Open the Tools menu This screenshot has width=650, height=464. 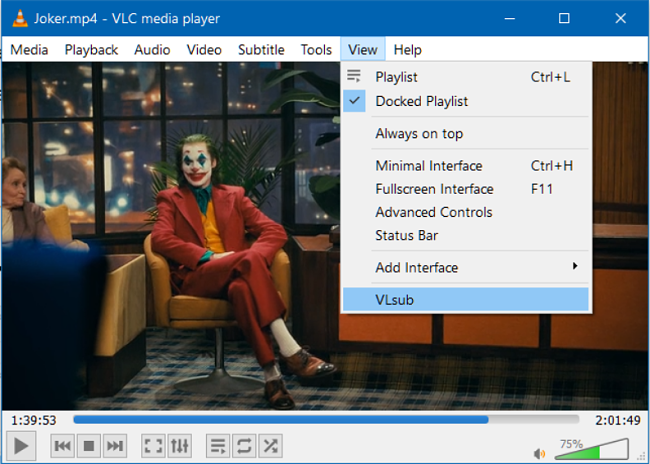[x=316, y=50]
